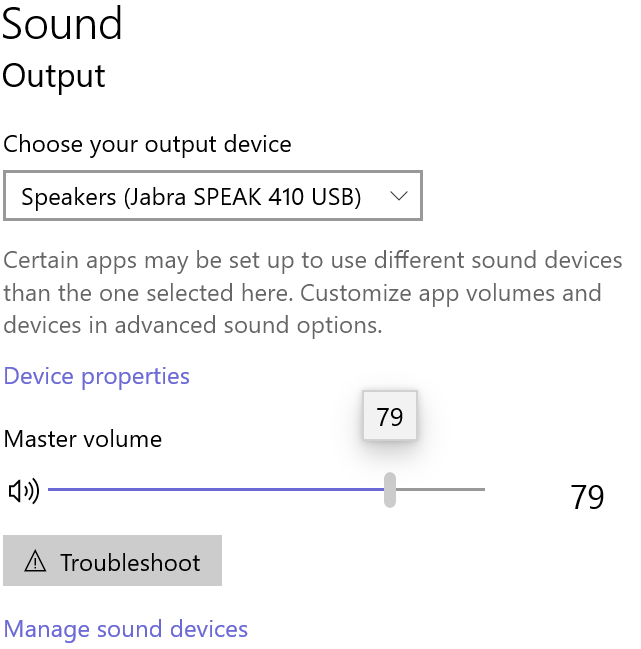Viewport: 641px width, 649px height.
Task: Expand the output device chevron arrow
Action: coord(399,196)
